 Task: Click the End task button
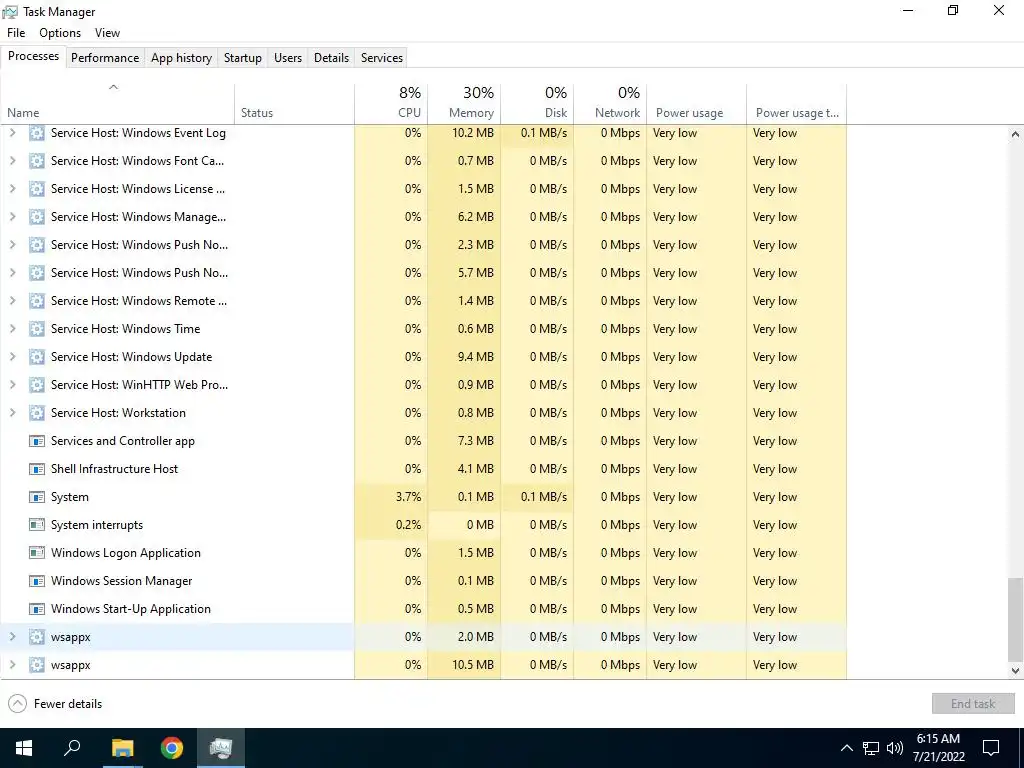click(973, 704)
